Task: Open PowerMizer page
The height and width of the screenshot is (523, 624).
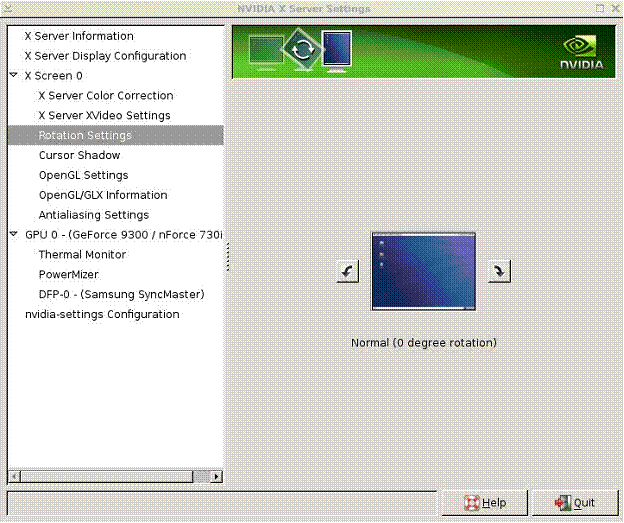Action: (x=68, y=275)
